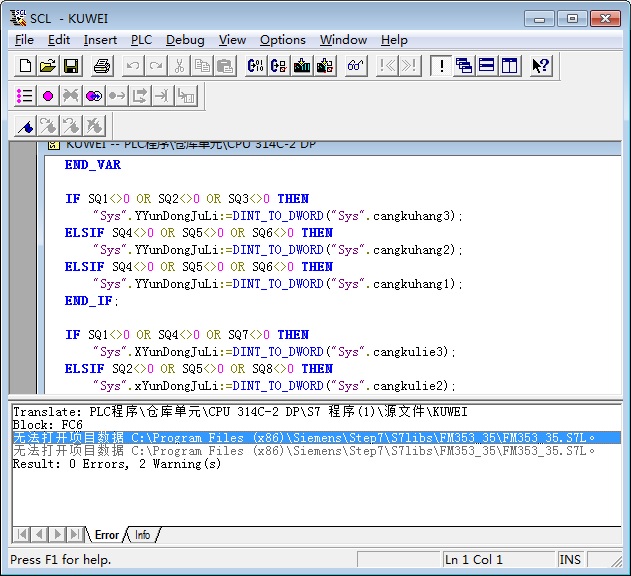
Task: Select the highlighted FM353_35.S7L warning line
Action: click(x=316, y=438)
